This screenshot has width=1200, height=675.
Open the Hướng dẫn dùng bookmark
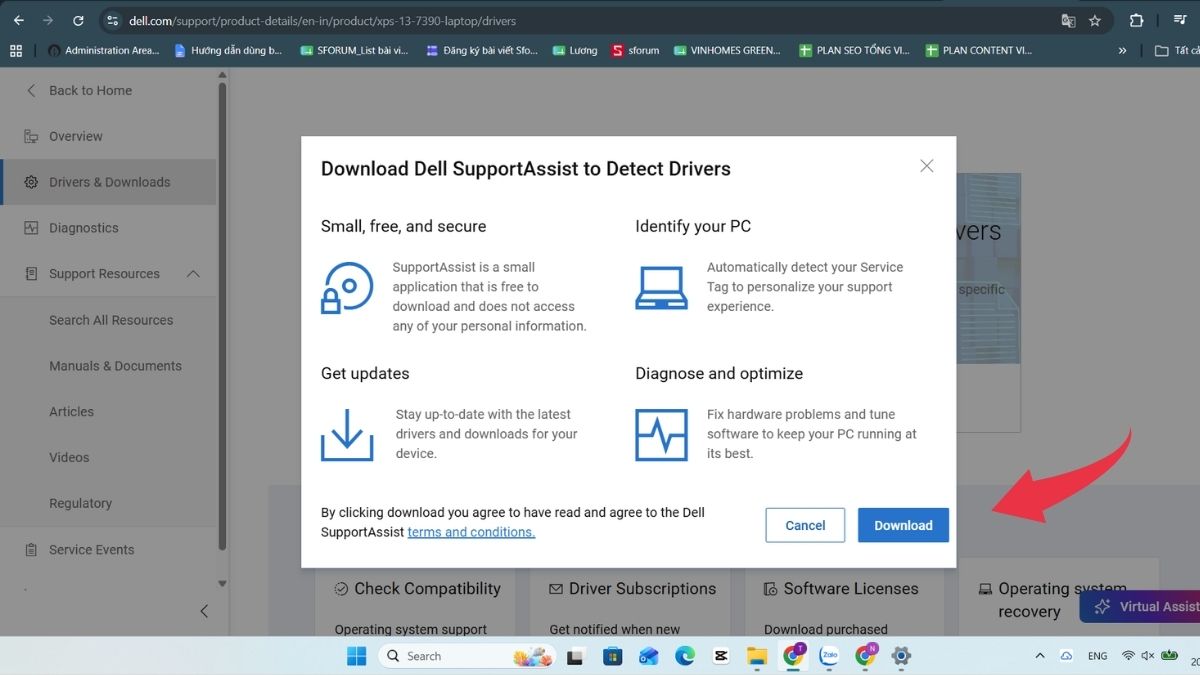228,50
